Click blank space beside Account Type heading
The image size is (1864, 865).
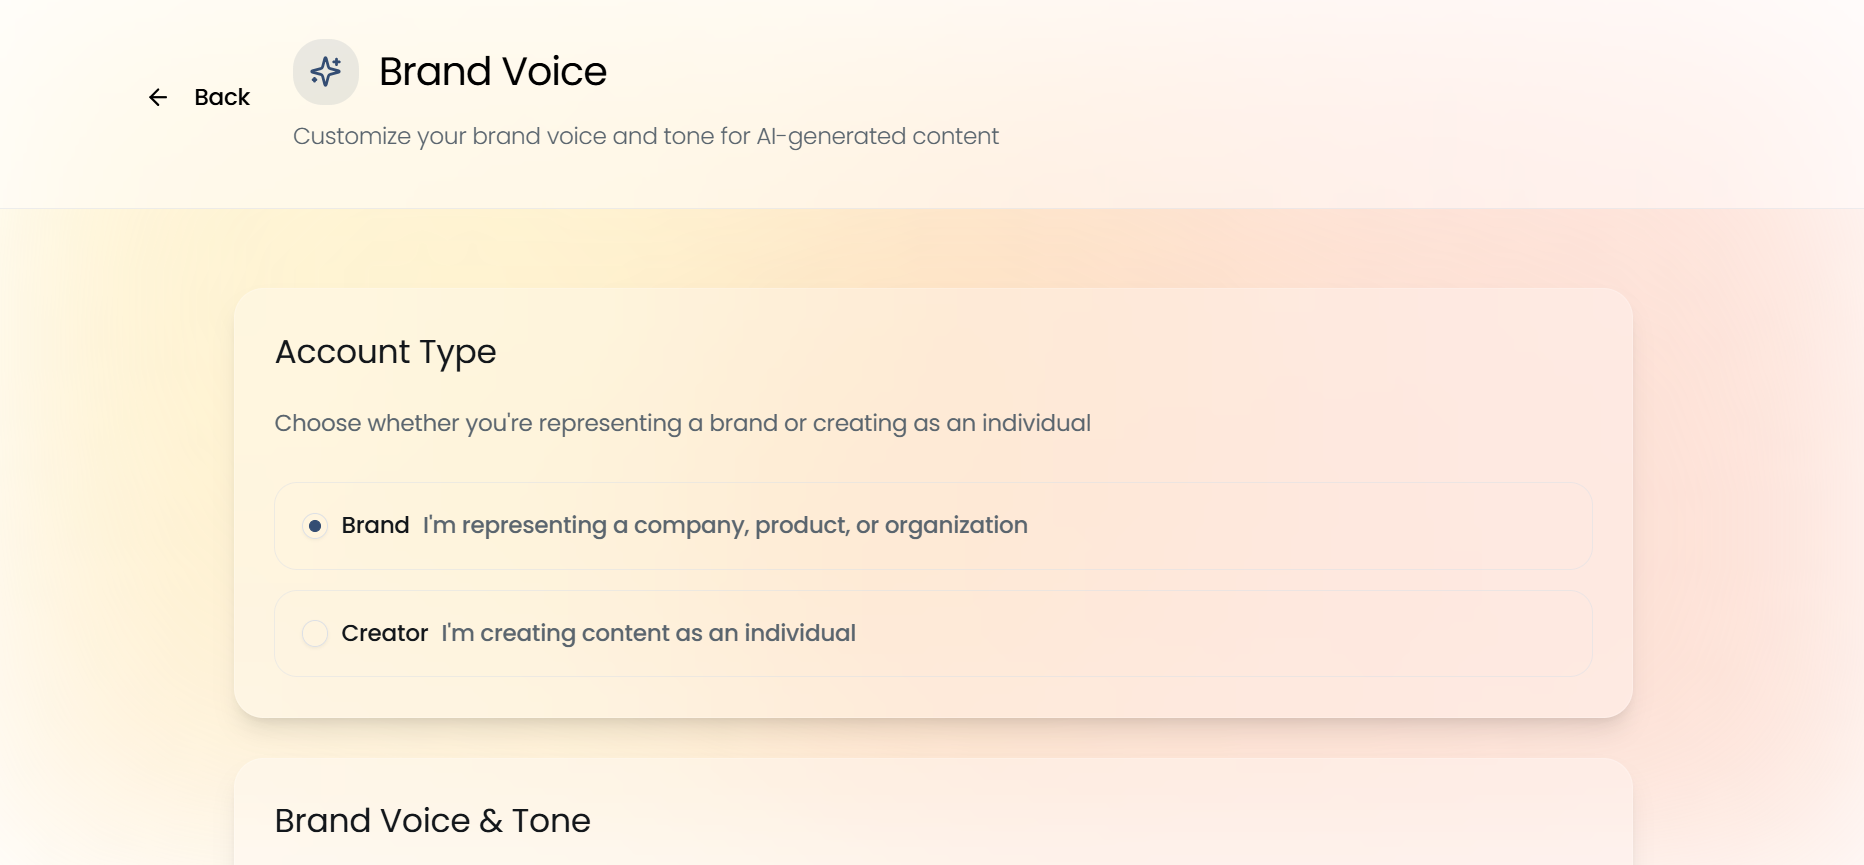click(x=1000, y=352)
